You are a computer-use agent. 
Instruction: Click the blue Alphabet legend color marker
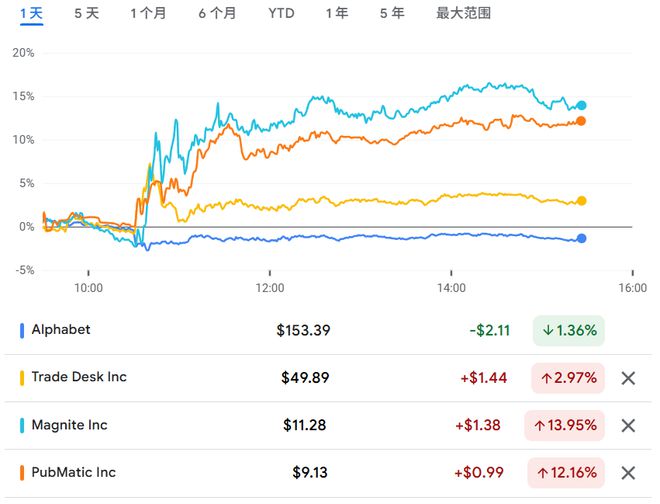[22, 330]
